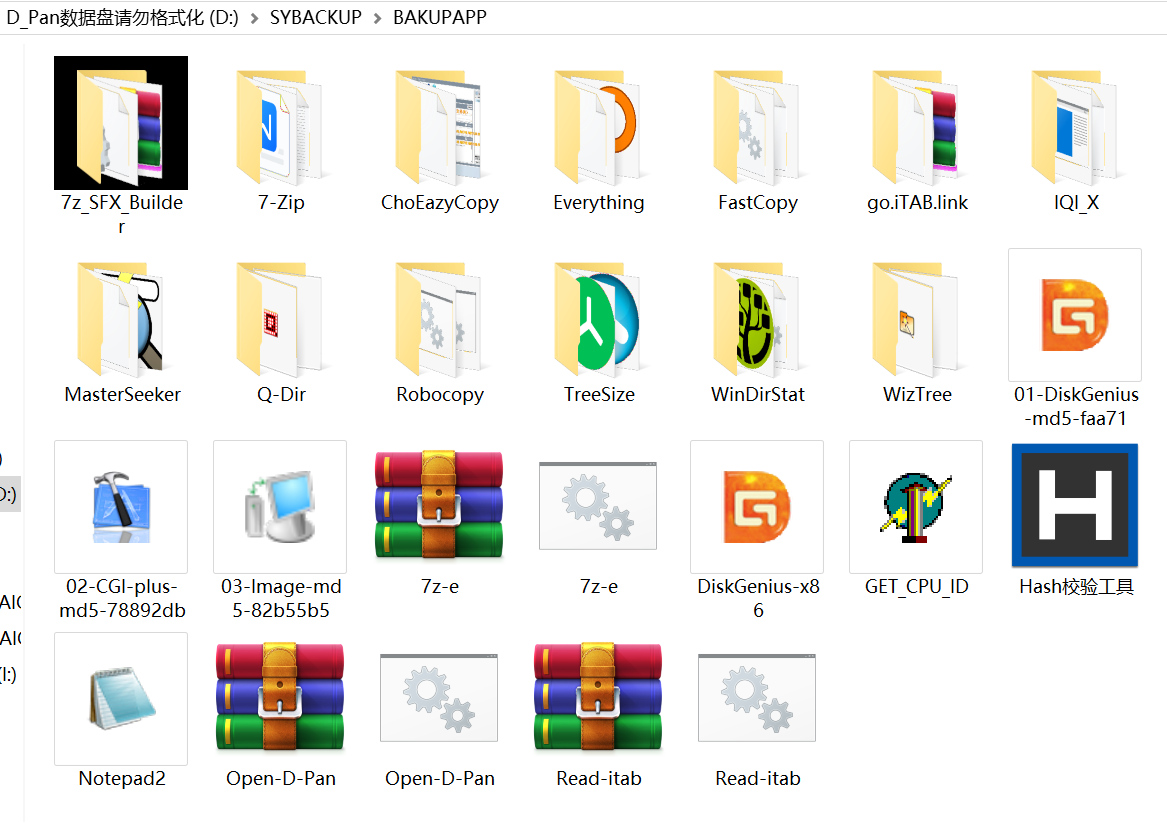This screenshot has width=1167, height=823.
Task: Select the GET_CPU_ID application icon
Action: [x=915, y=507]
